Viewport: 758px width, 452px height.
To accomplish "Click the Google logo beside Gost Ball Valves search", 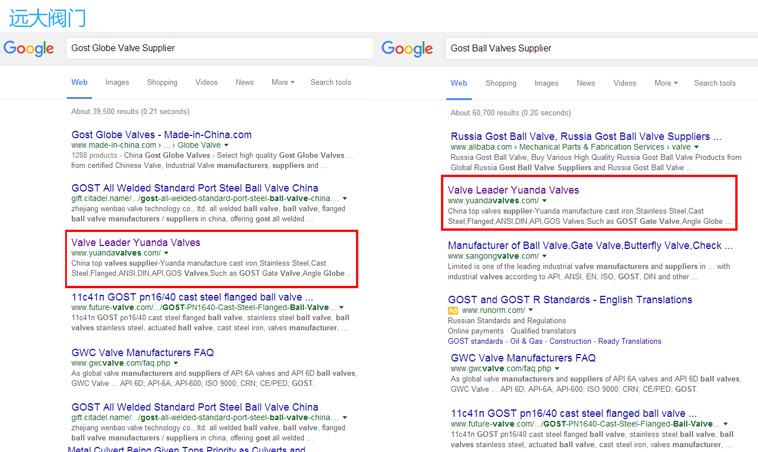I will pyautogui.click(x=407, y=48).
